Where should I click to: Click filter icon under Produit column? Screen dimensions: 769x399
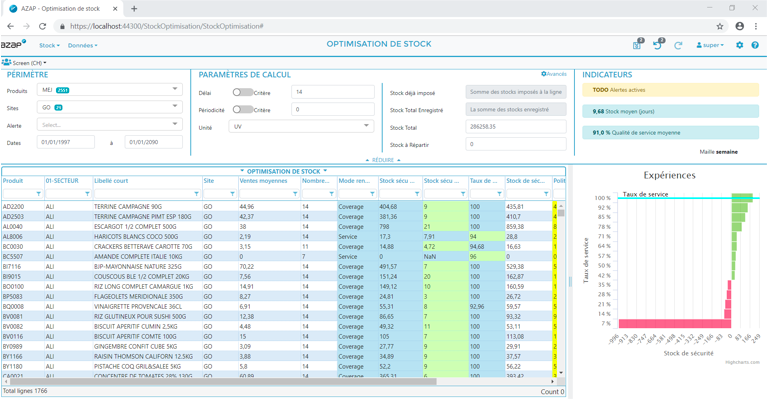tap(38, 194)
